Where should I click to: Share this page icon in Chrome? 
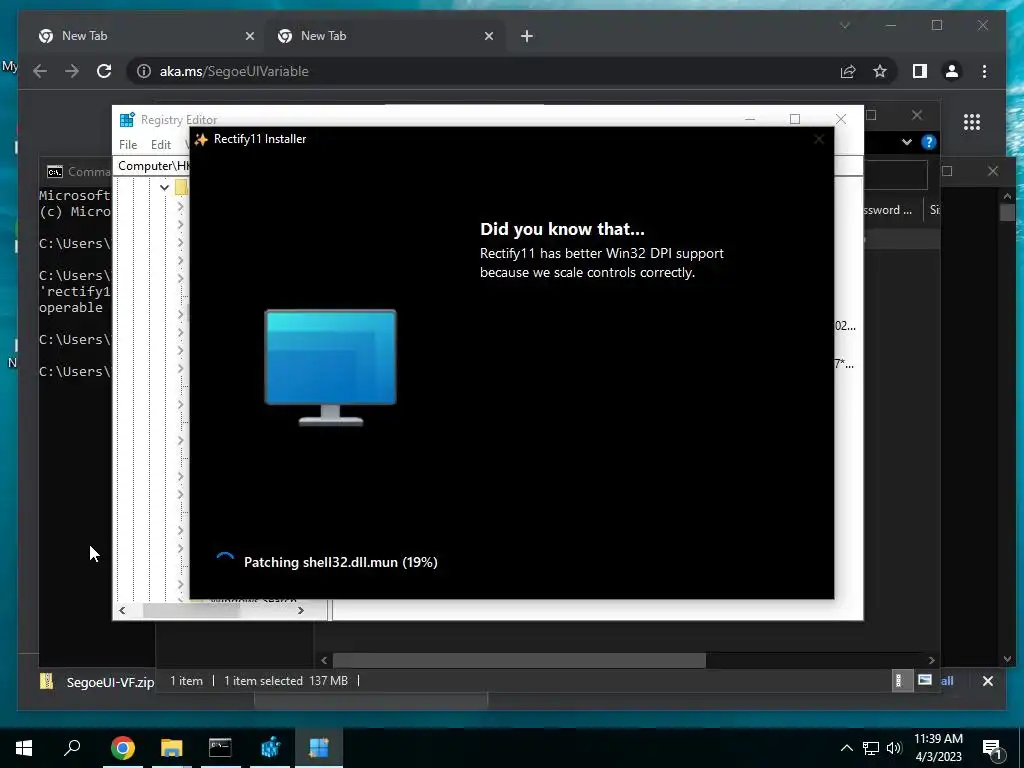pos(848,71)
